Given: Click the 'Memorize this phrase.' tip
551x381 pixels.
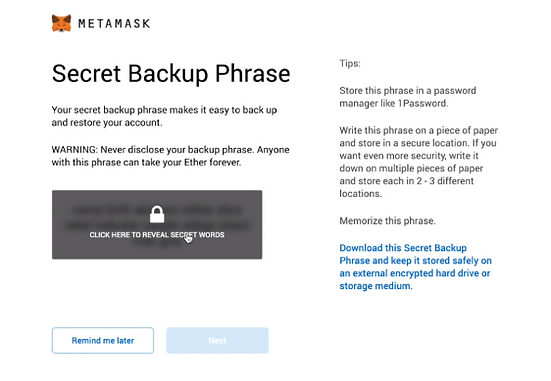Looking at the screenshot, I should point(387,221).
